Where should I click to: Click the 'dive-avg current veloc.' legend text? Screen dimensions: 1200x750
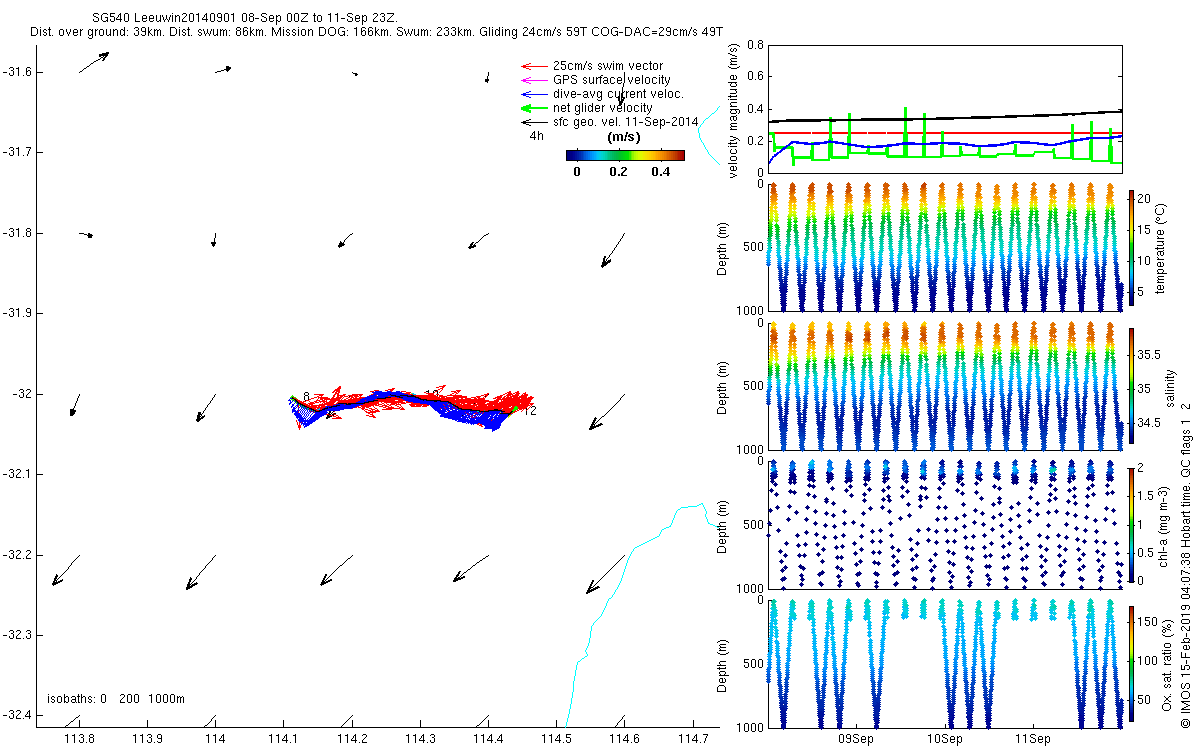pyautogui.click(x=618, y=94)
